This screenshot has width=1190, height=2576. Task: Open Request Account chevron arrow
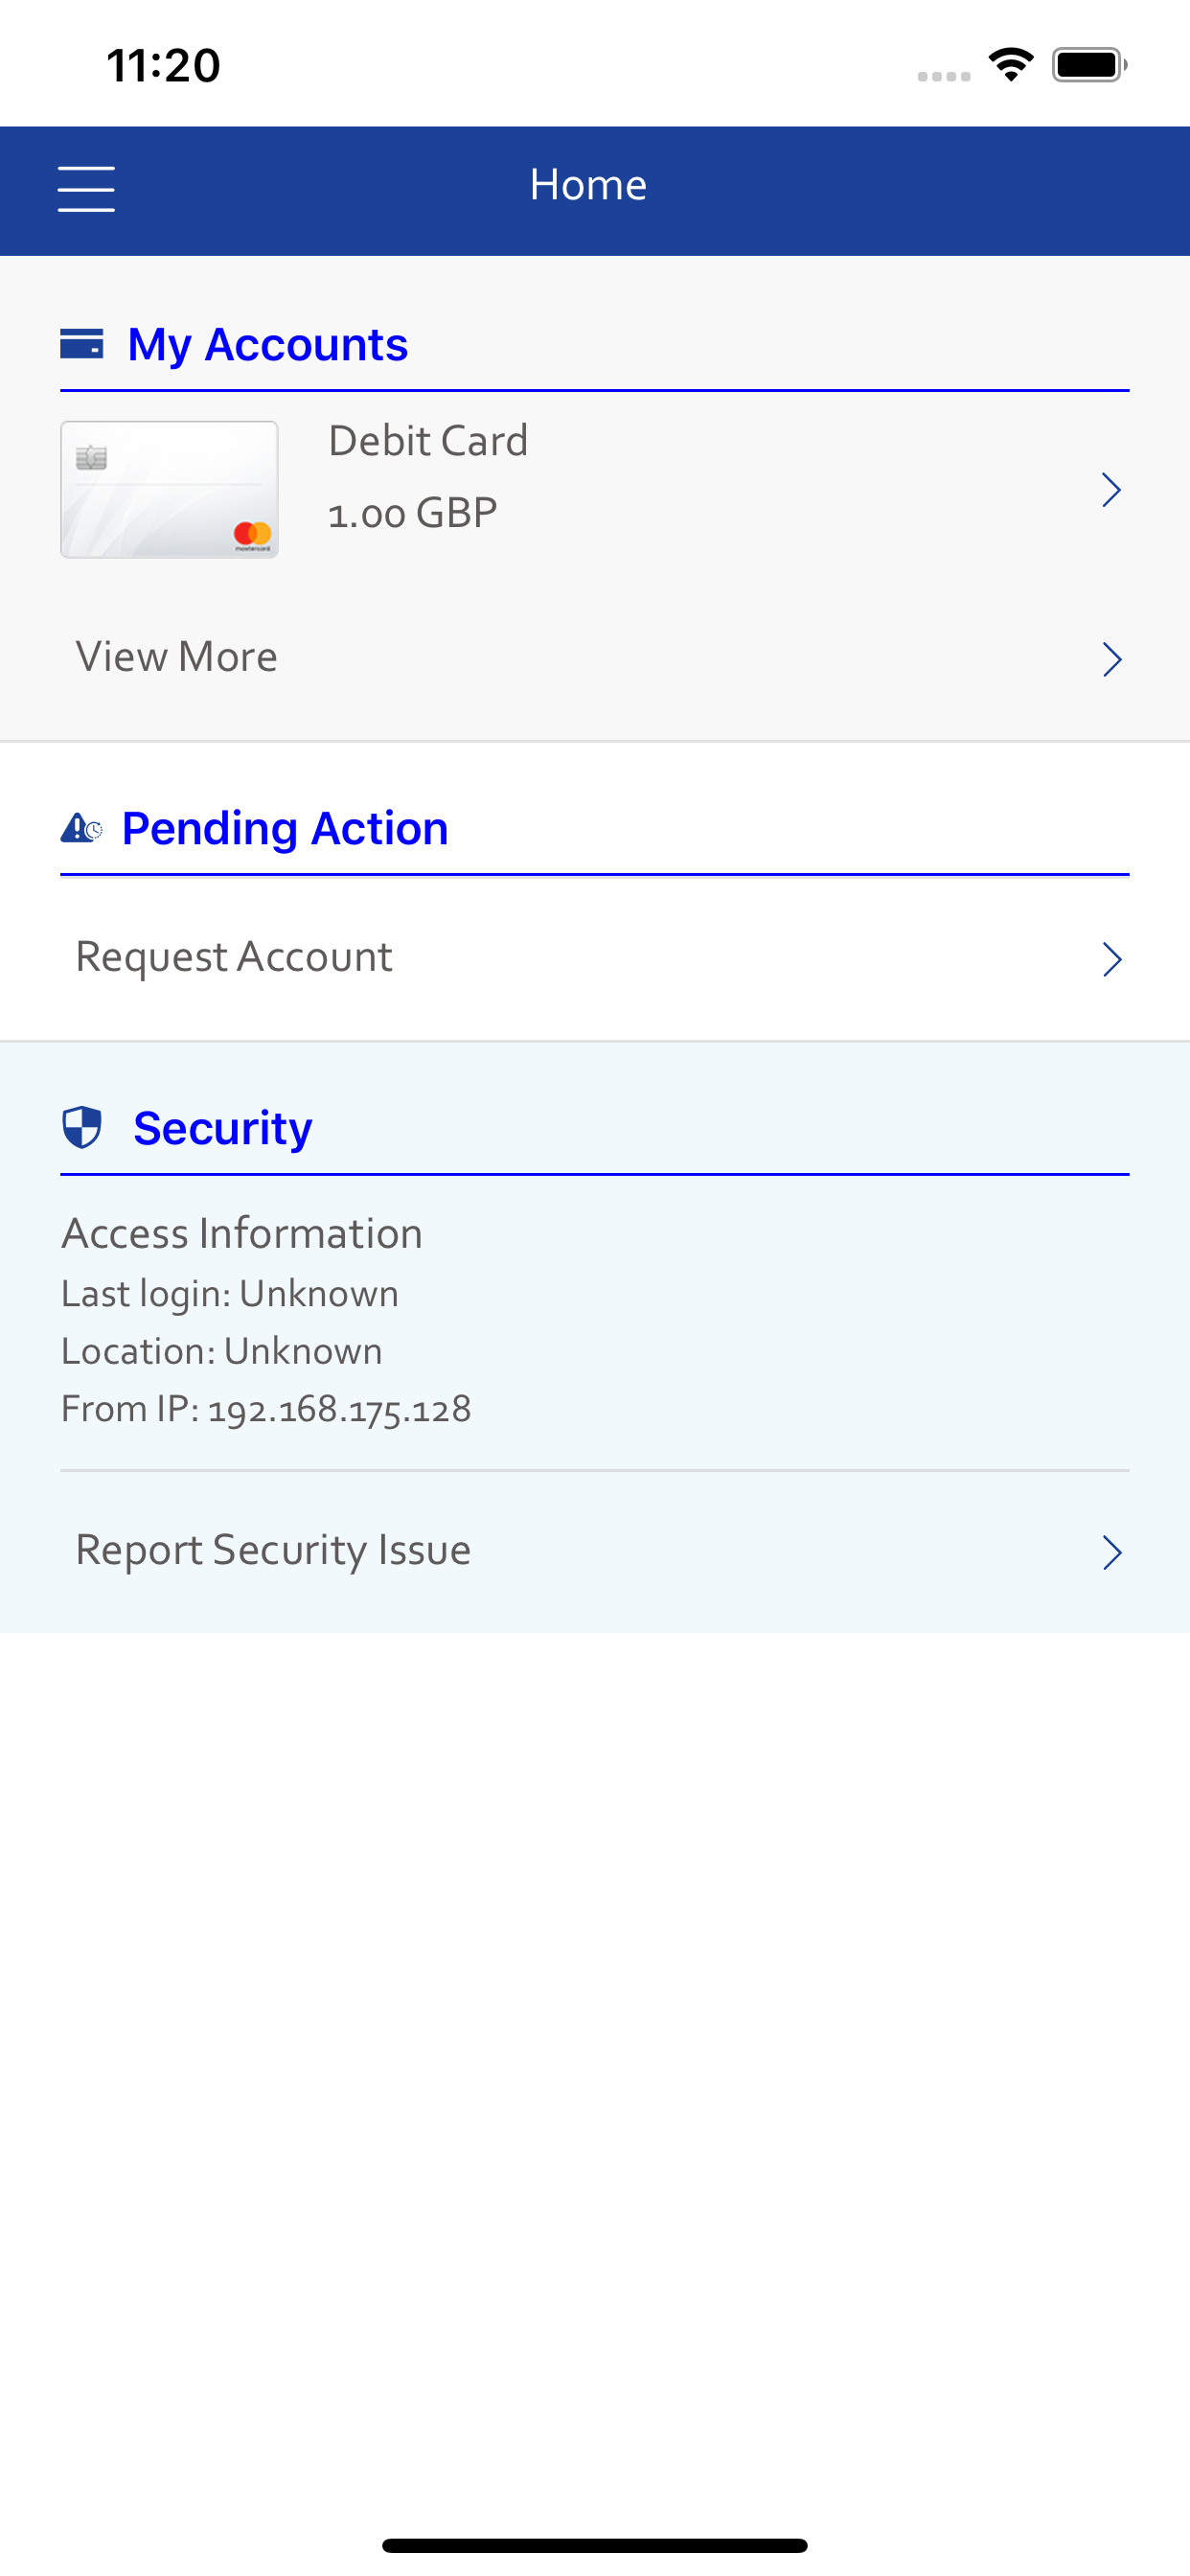click(1111, 959)
